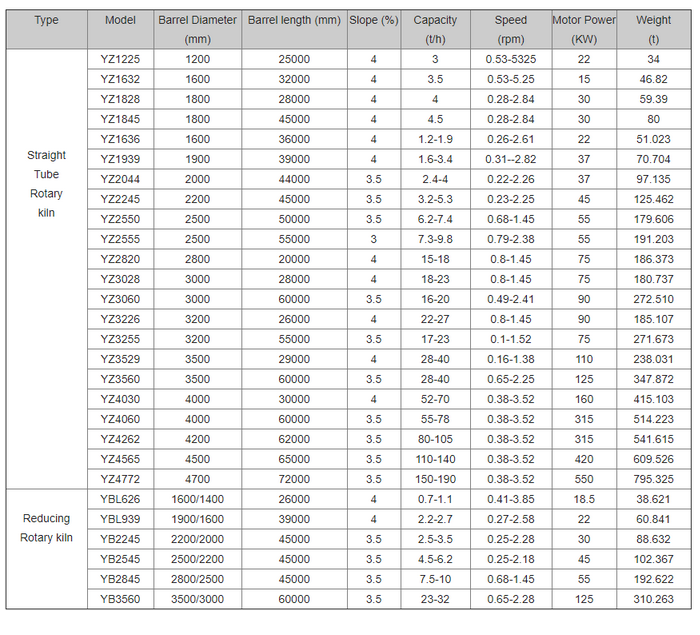Click the Motor Power (KW) header
The width and height of the screenshot is (700, 635).
coord(584,29)
